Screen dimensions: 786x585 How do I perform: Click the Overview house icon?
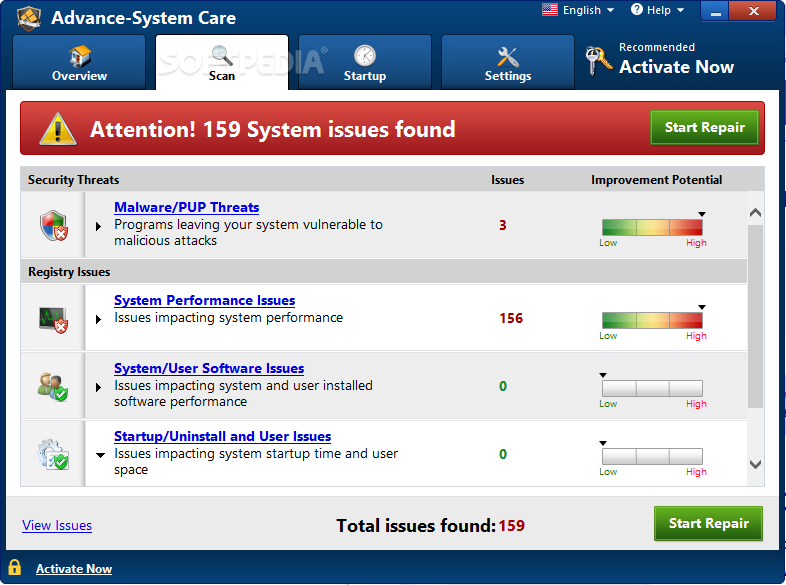click(x=80, y=56)
